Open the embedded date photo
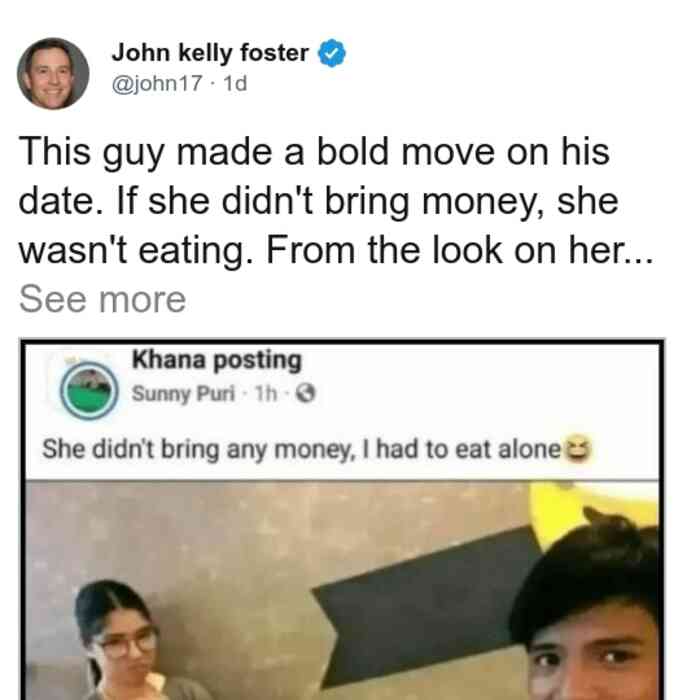The image size is (700, 700). (x=342, y=590)
